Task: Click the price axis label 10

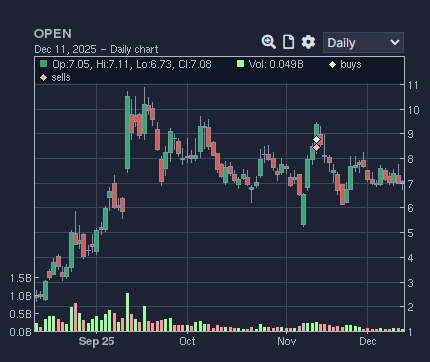Action: pyautogui.click(x=414, y=110)
